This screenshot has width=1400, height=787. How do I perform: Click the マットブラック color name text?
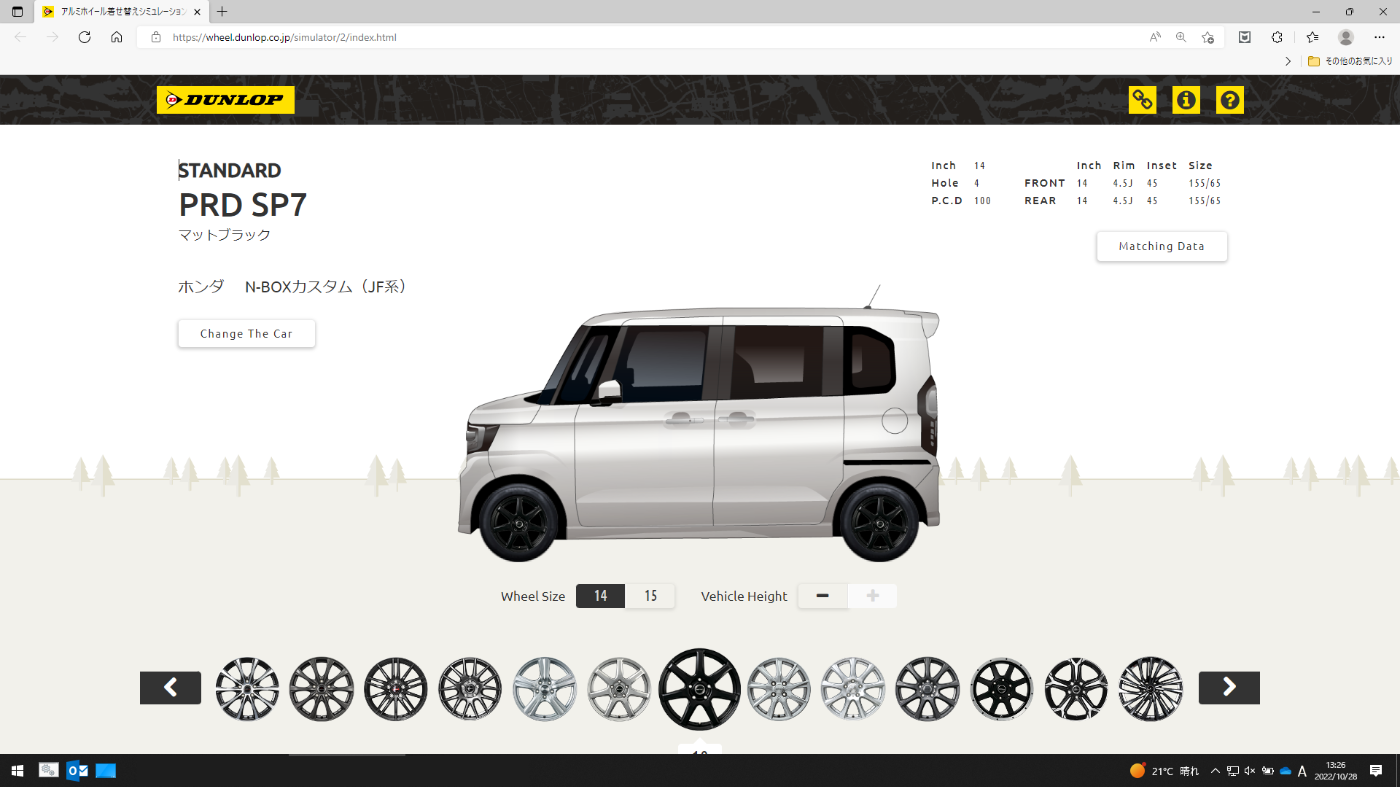[x=225, y=235]
